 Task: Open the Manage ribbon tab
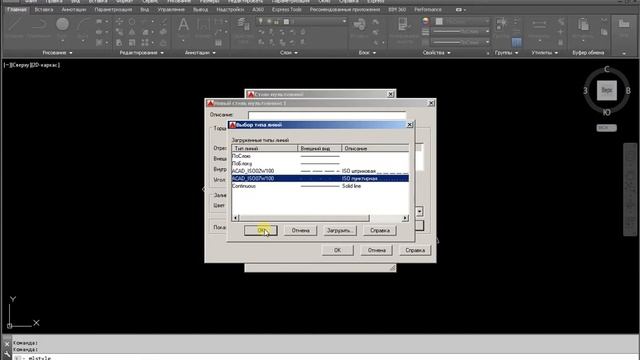(171, 9)
